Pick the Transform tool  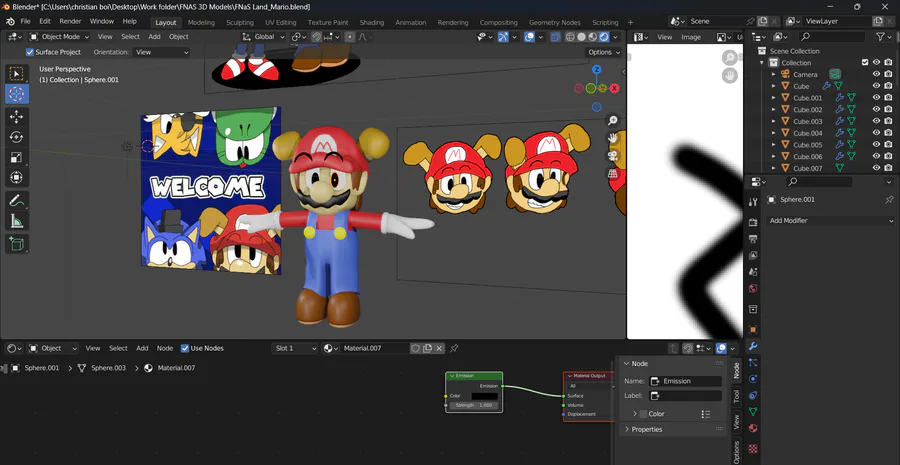coord(17,177)
